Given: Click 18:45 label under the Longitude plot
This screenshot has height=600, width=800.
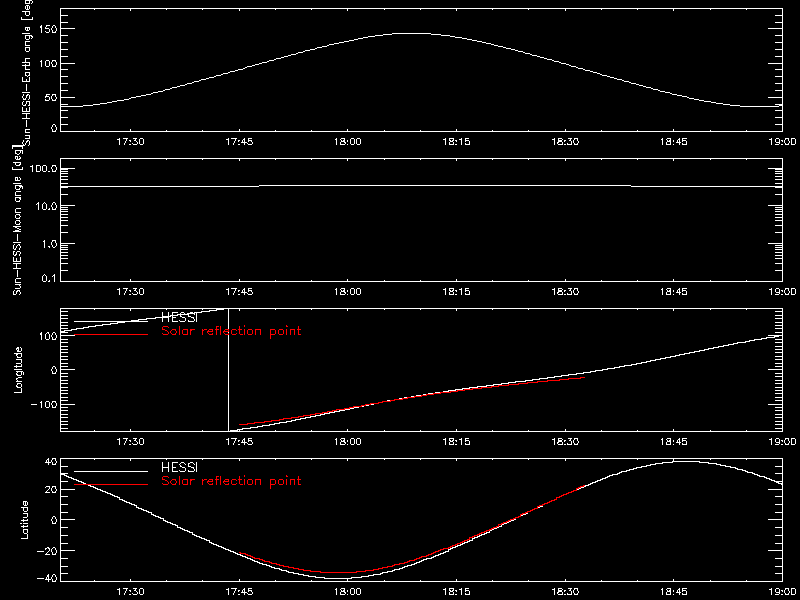Looking at the screenshot, I should [673, 442].
